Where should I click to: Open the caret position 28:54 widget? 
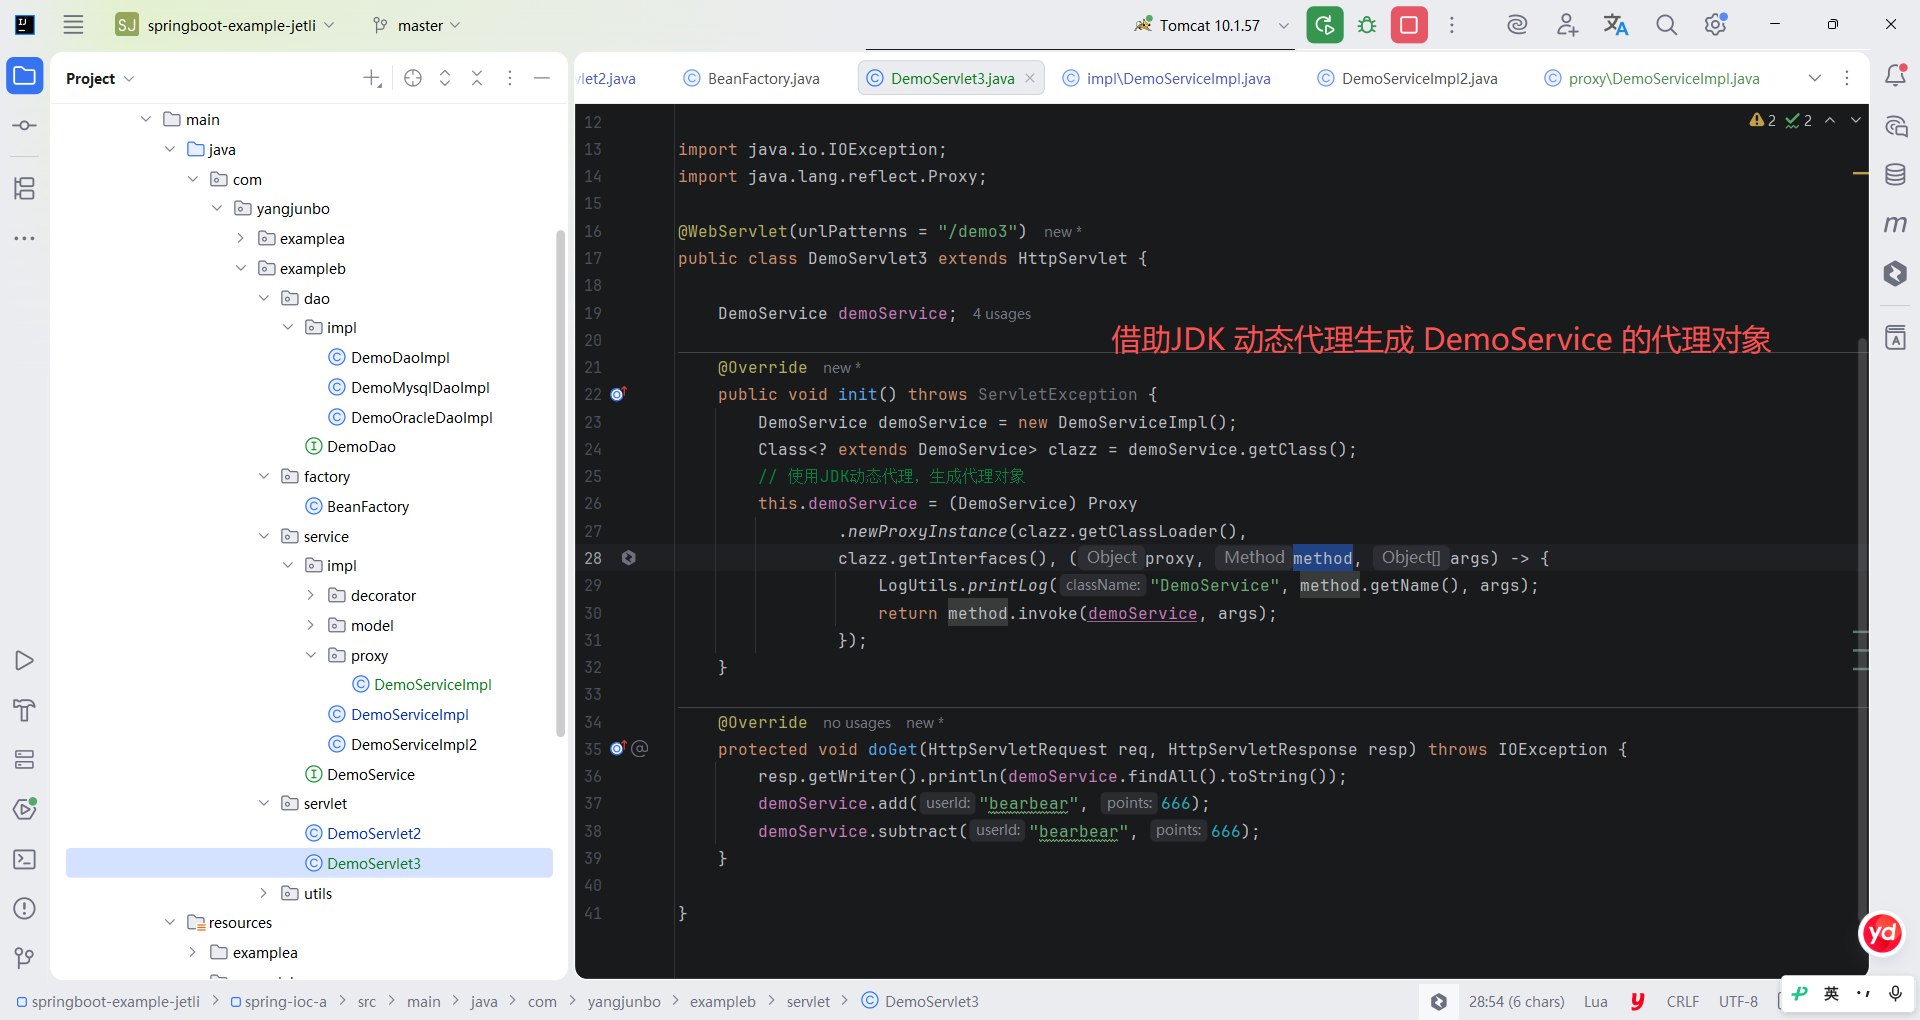point(1516,1001)
